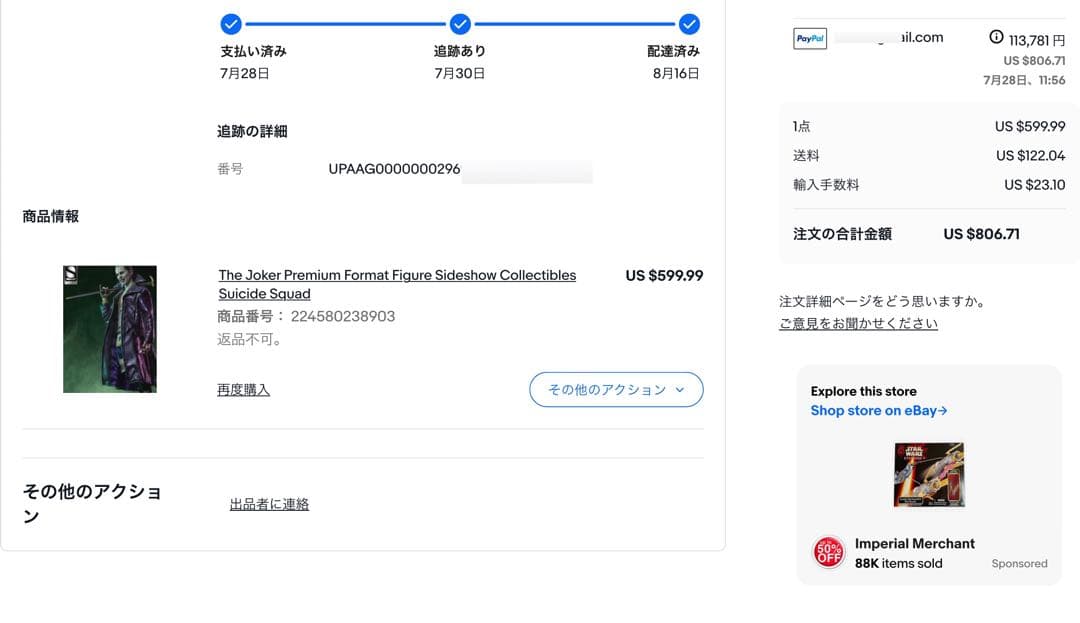
Task: Contact seller via 出品者に連絡 link
Action: click(x=269, y=505)
